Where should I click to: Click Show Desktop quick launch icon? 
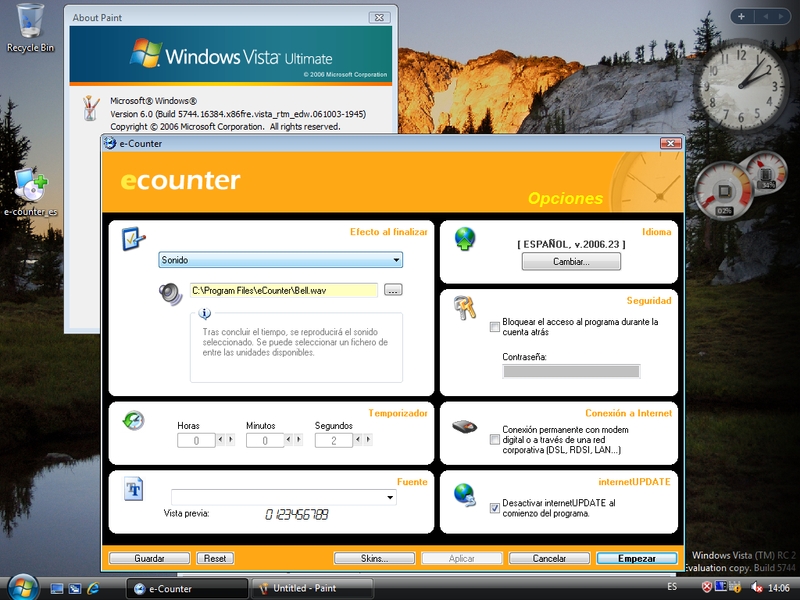(x=57, y=589)
